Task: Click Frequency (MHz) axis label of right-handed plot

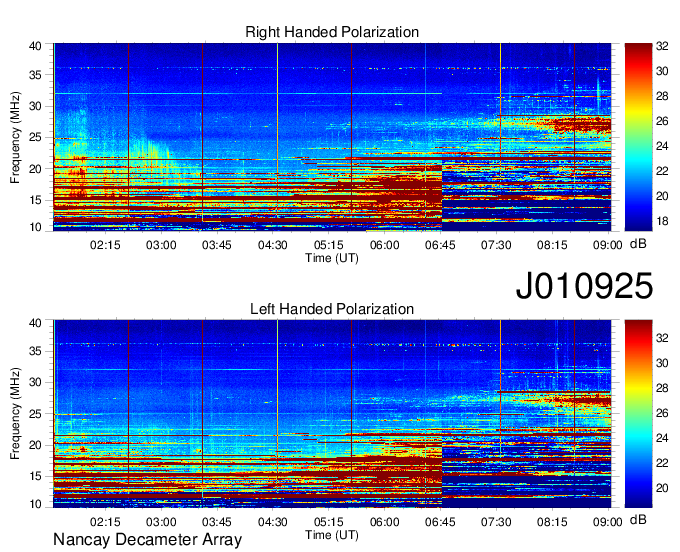Action: 15,137
